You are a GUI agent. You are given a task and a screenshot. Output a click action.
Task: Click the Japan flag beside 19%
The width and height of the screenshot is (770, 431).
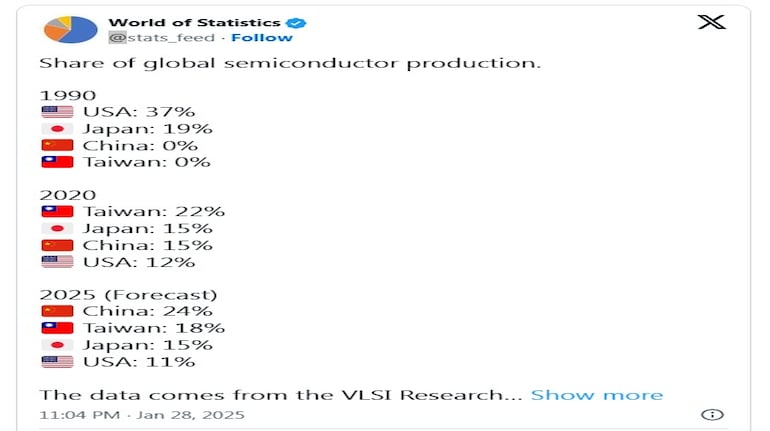(x=57, y=129)
